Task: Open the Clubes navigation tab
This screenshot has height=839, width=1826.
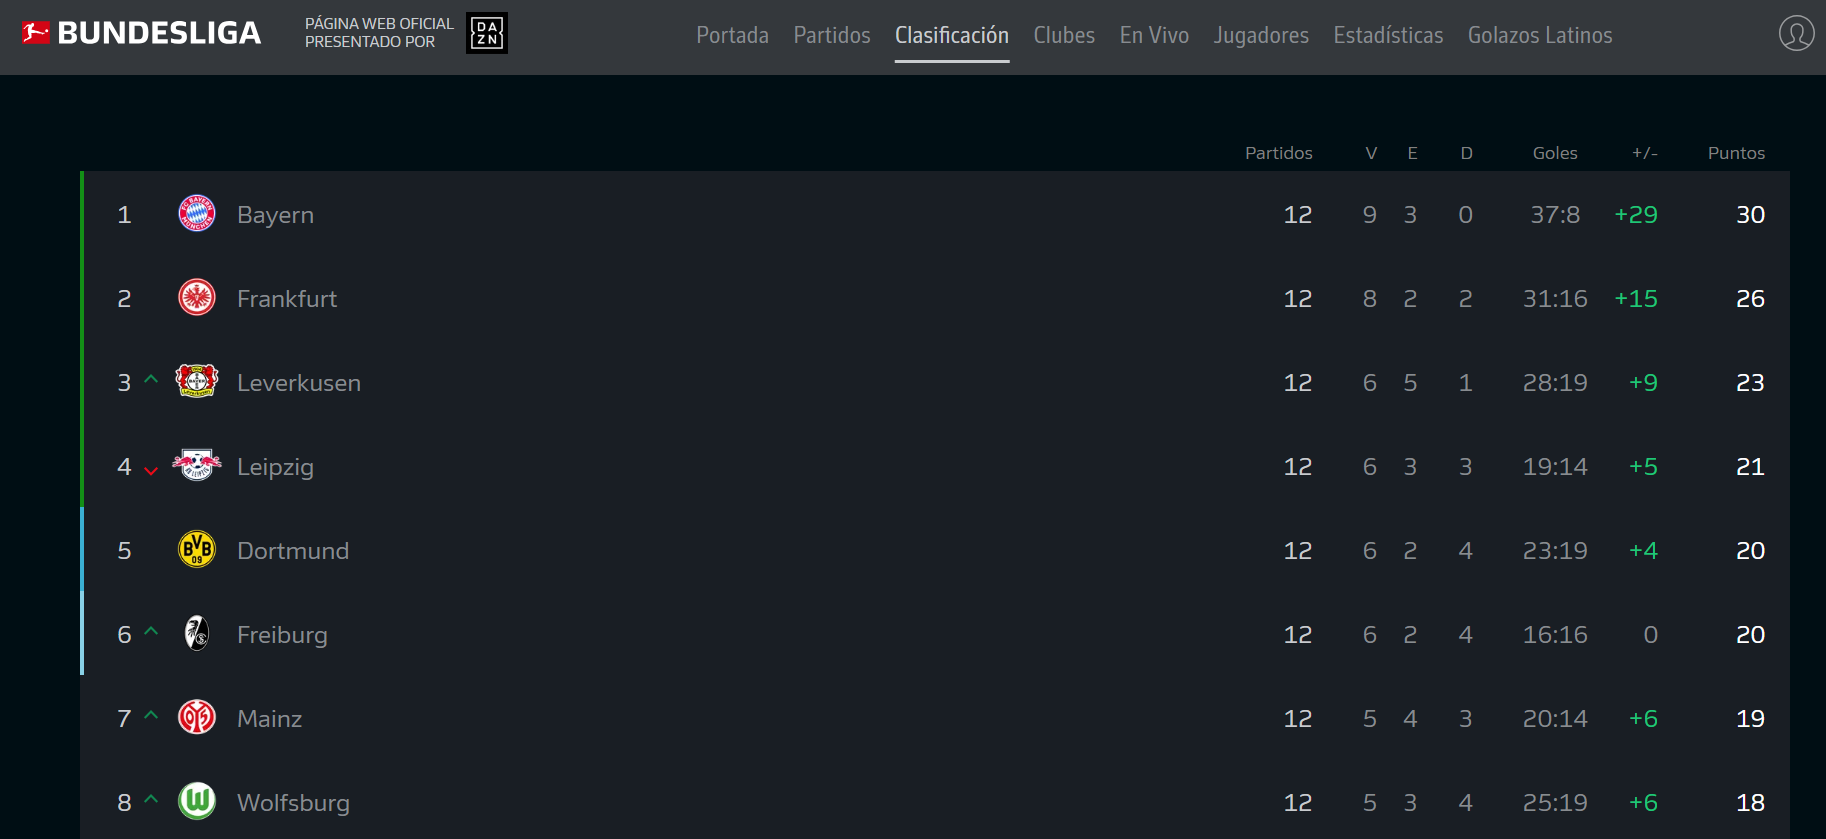Action: (x=1064, y=36)
